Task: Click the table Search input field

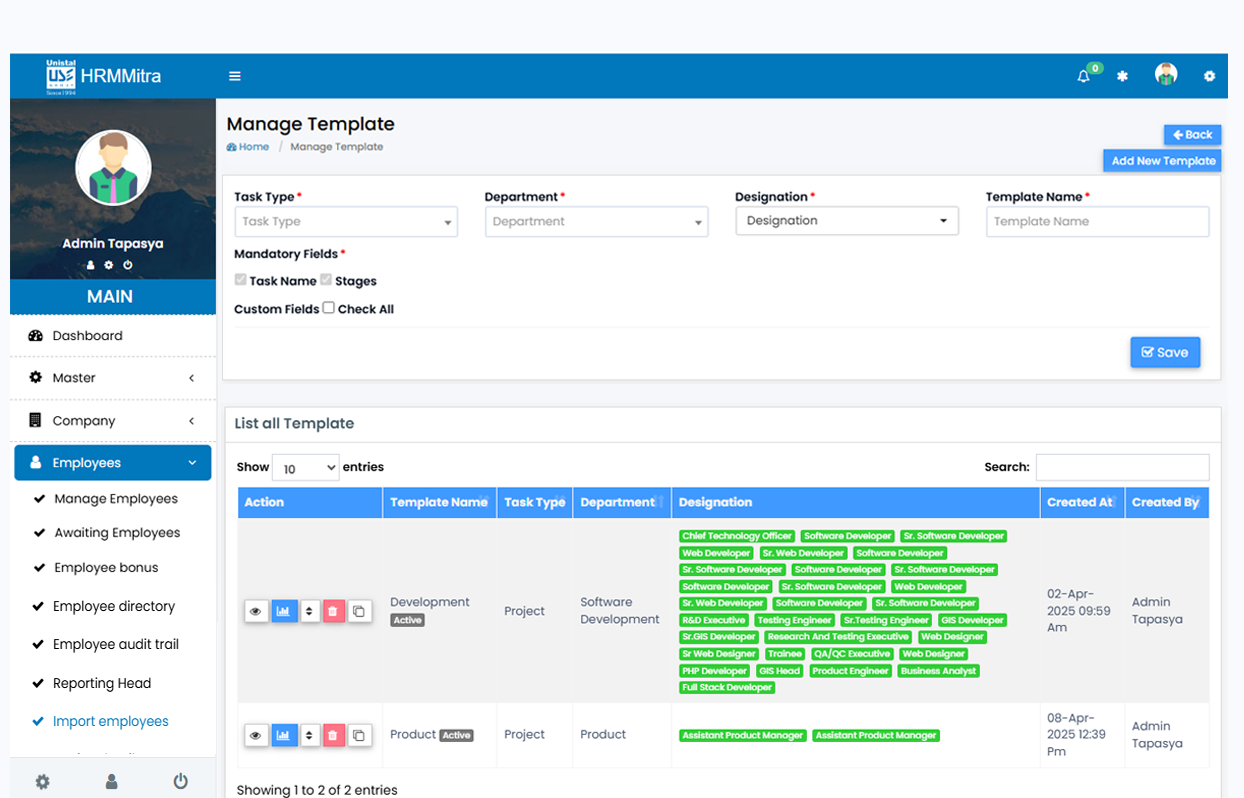Action: tap(1122, 467)
